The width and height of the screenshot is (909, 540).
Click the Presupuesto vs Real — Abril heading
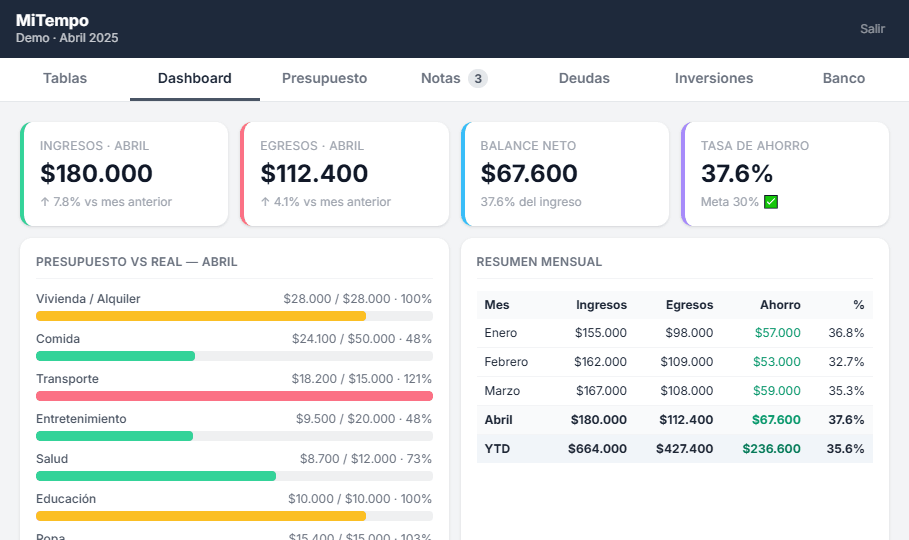[137, 262]
